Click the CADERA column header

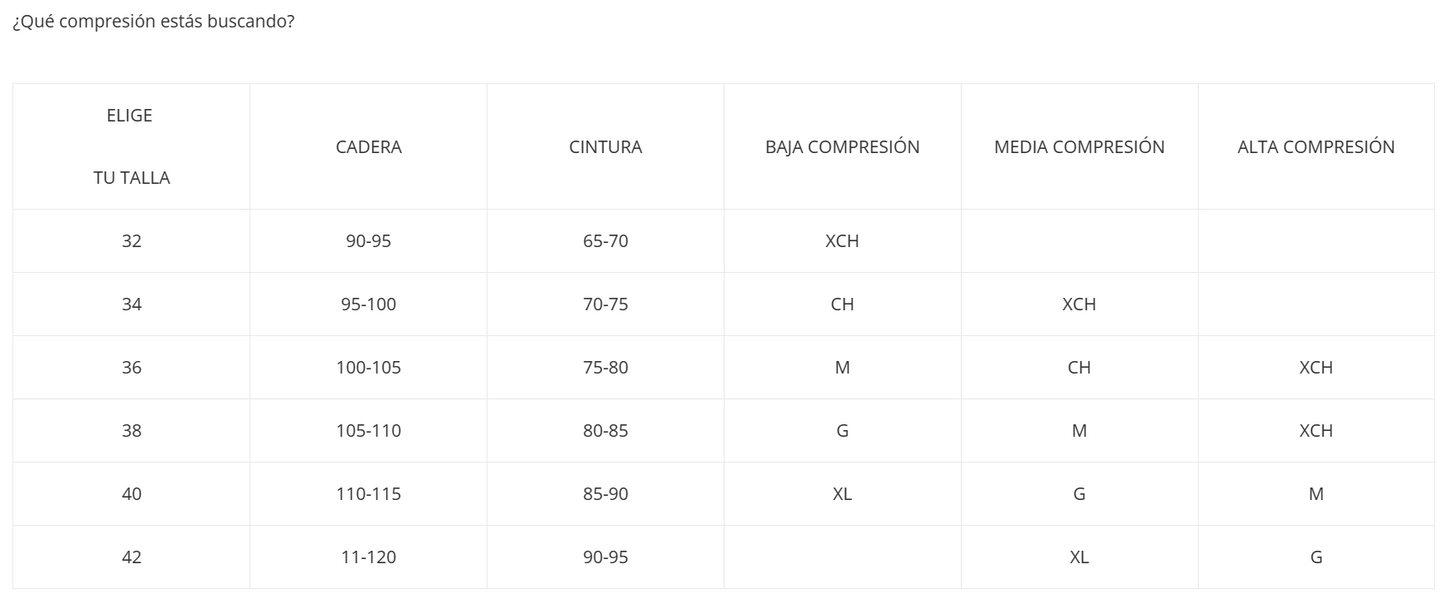pyautogui.click(x=368, y=147)
